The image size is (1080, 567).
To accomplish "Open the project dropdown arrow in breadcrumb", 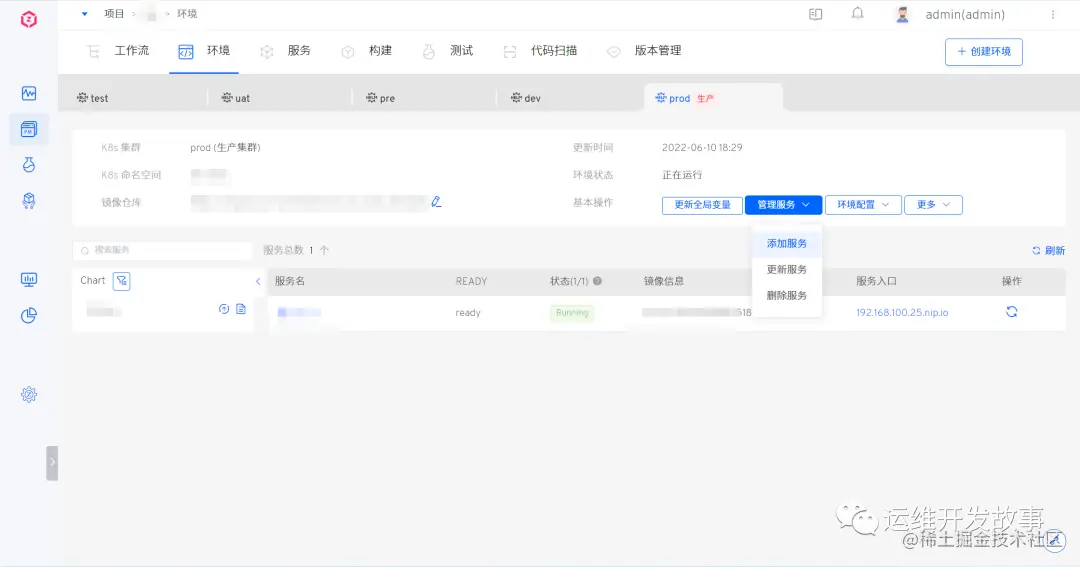I will (x=84, y=14).
